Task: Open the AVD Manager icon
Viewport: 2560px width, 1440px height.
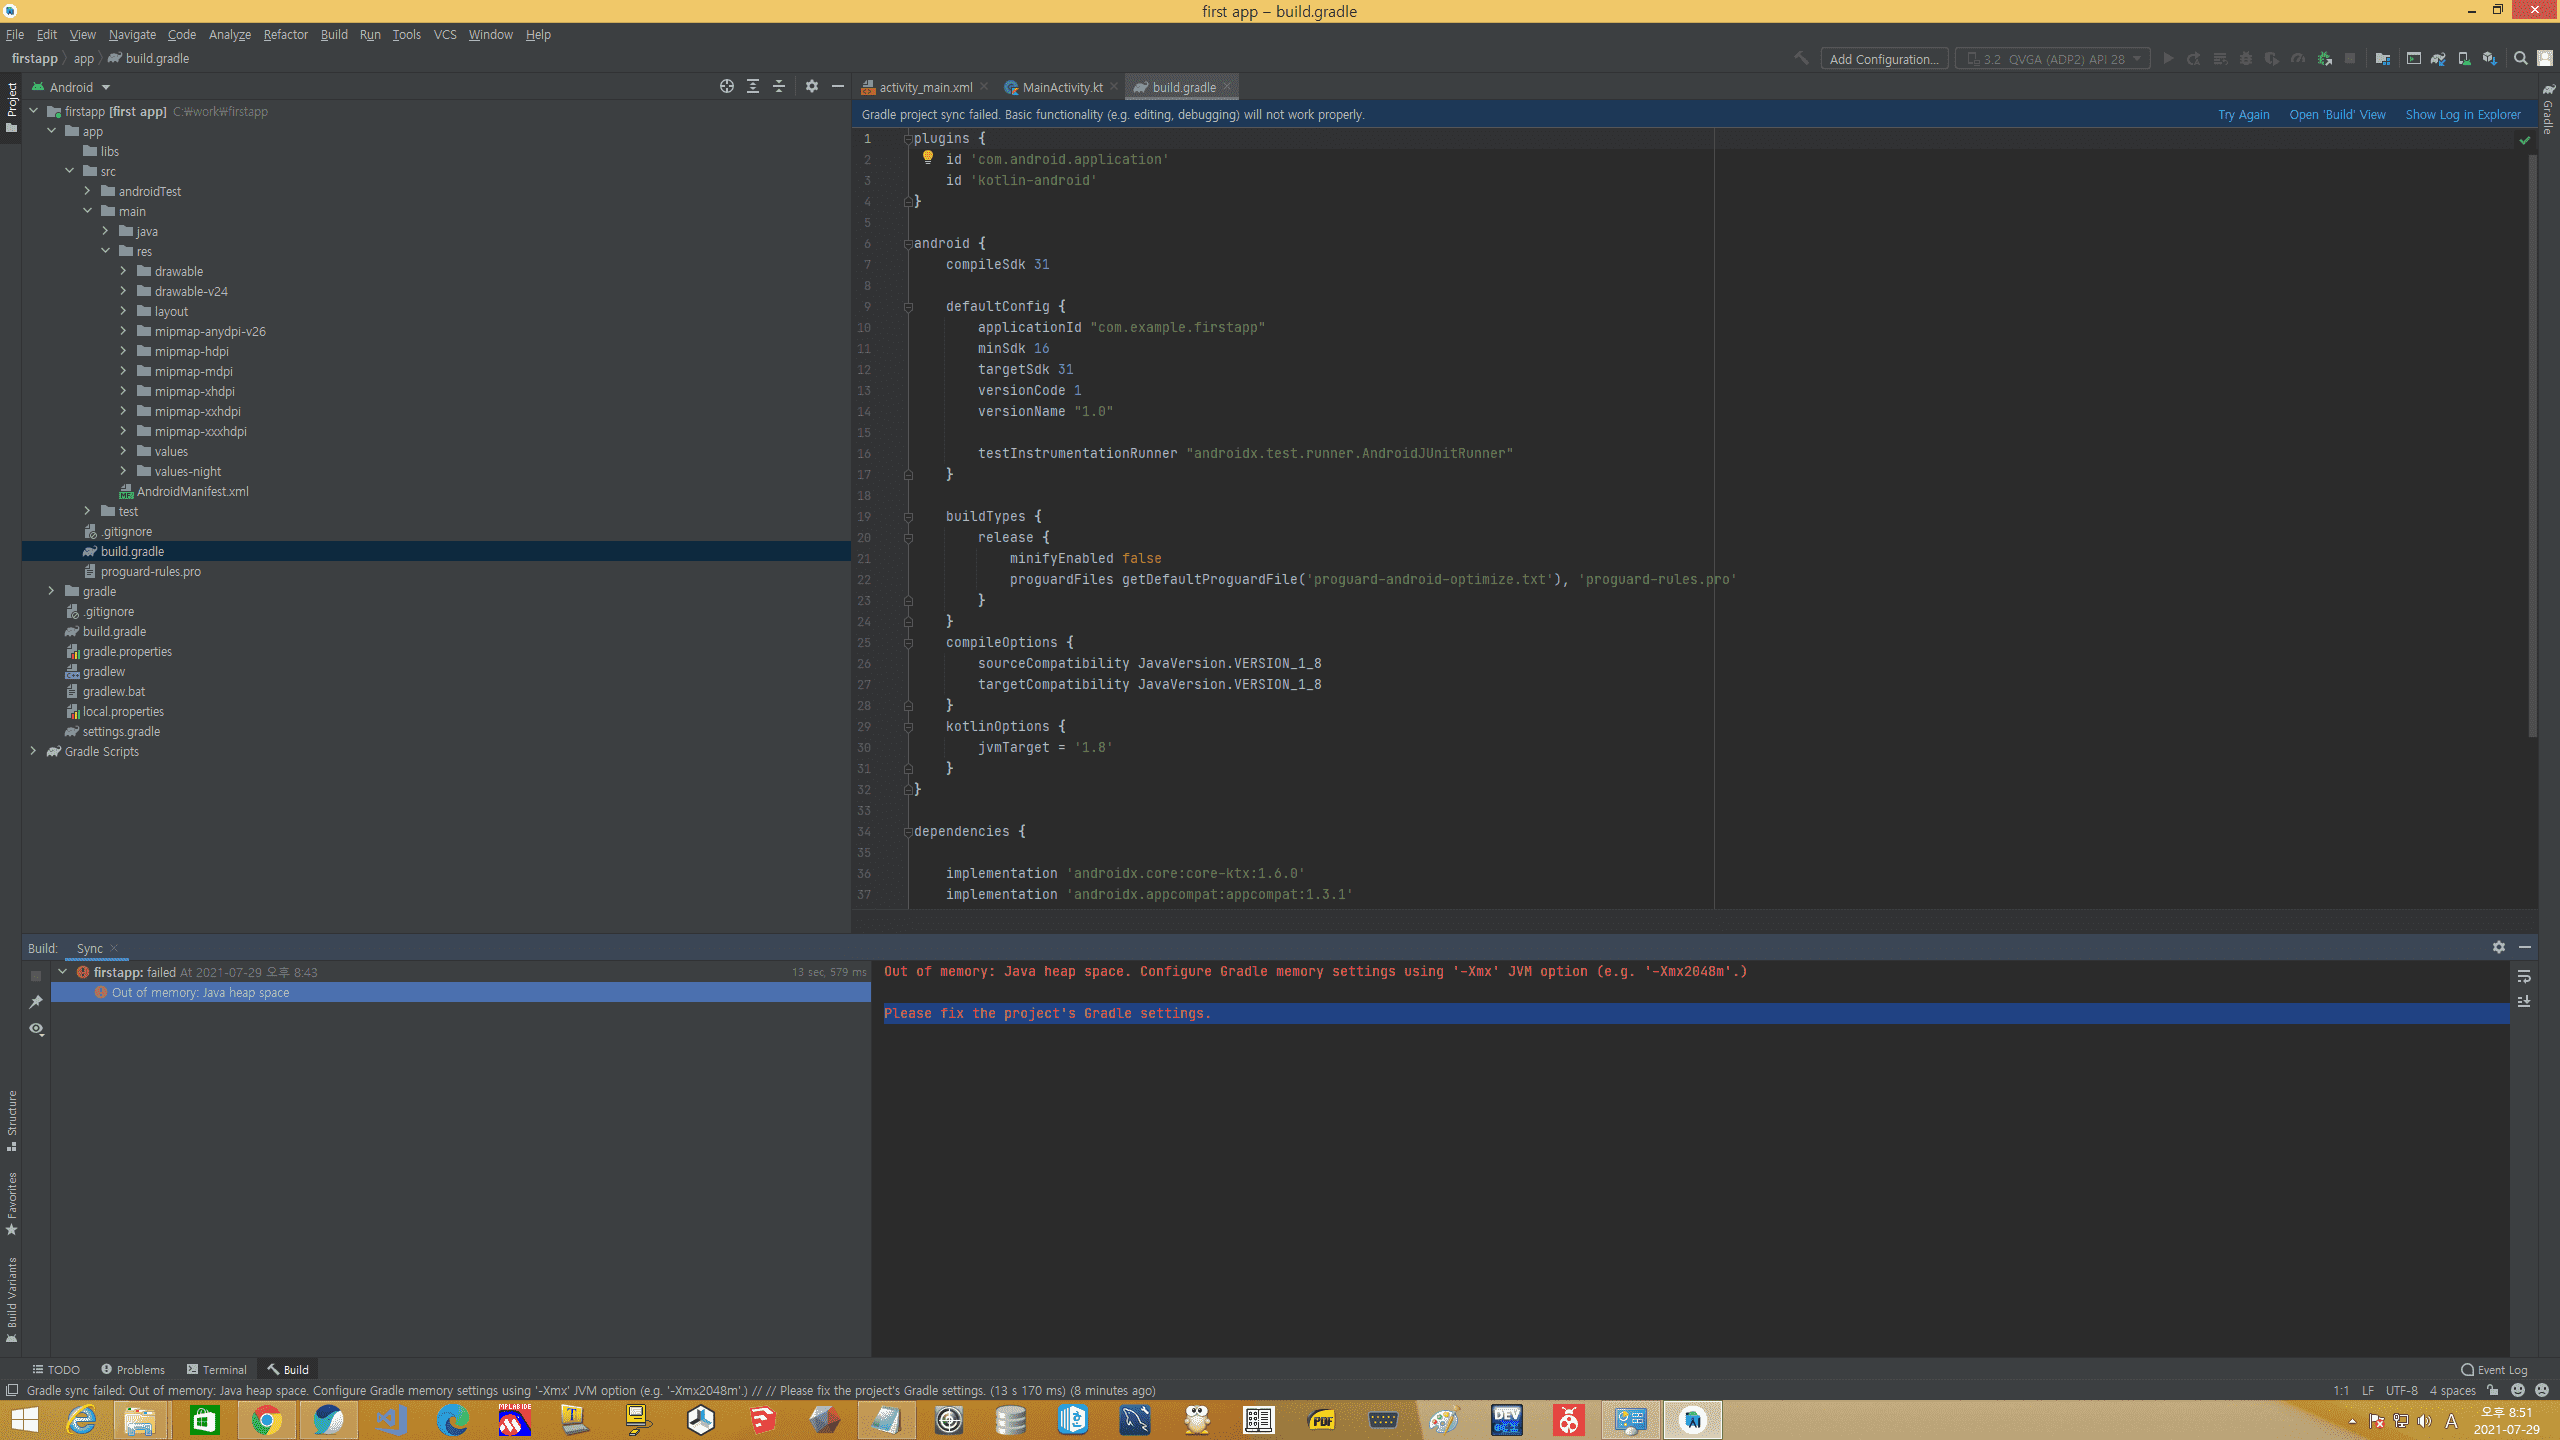Action: (2464, 59)
